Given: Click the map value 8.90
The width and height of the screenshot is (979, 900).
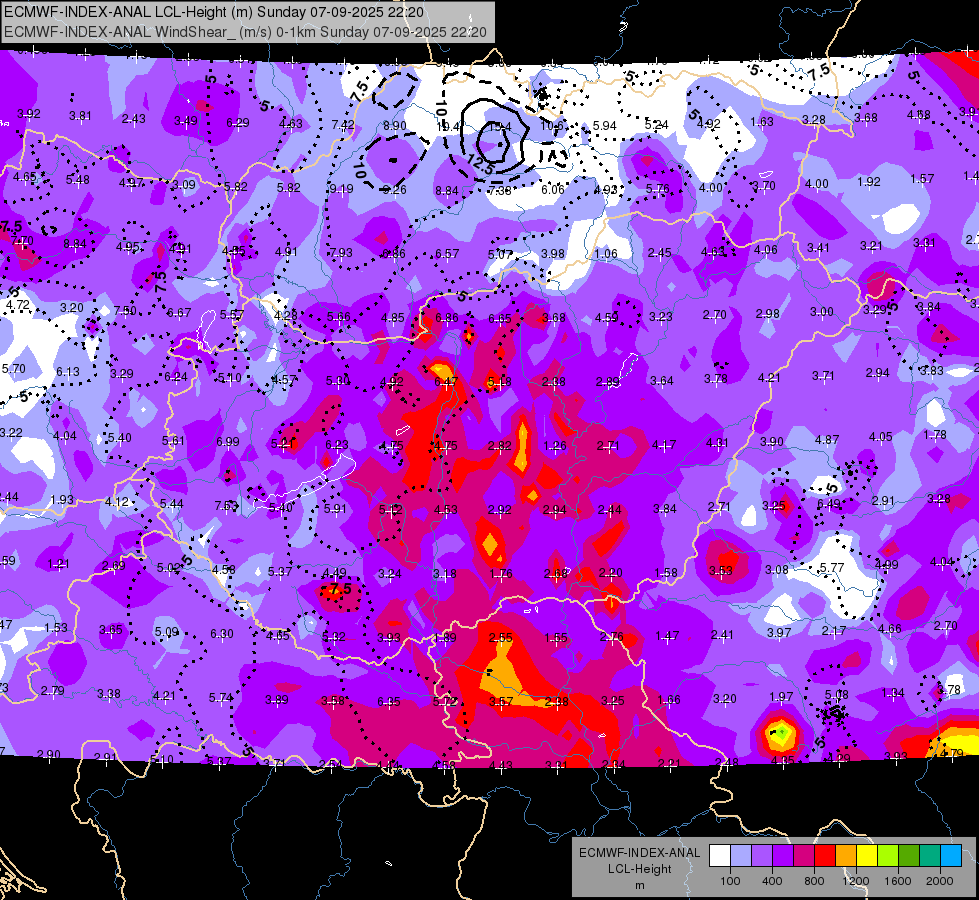Looking at the screenshot, I should 395,126.
